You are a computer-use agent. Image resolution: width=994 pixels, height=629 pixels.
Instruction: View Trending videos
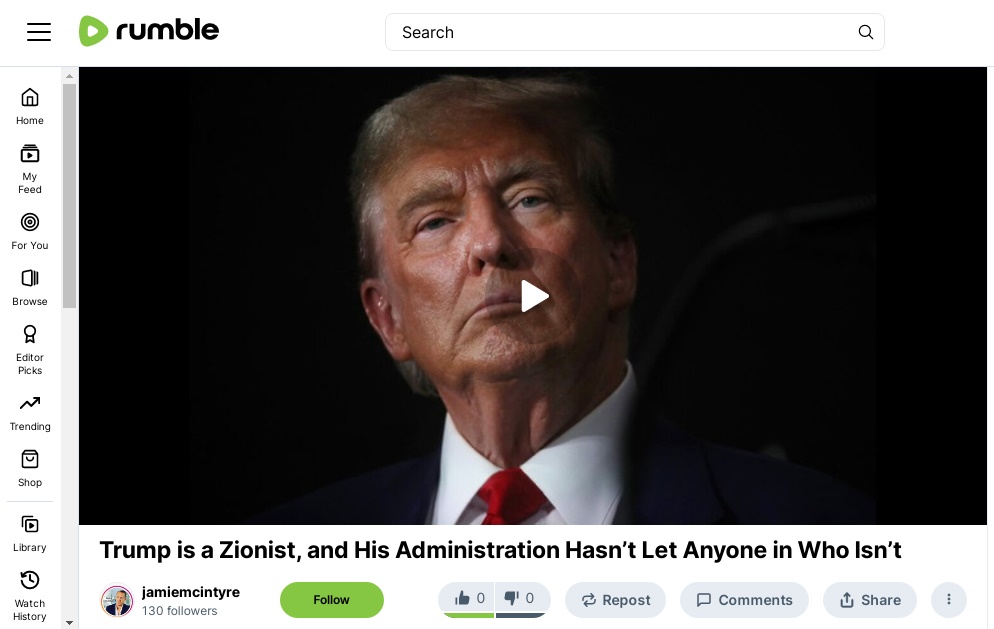(30, 413)
